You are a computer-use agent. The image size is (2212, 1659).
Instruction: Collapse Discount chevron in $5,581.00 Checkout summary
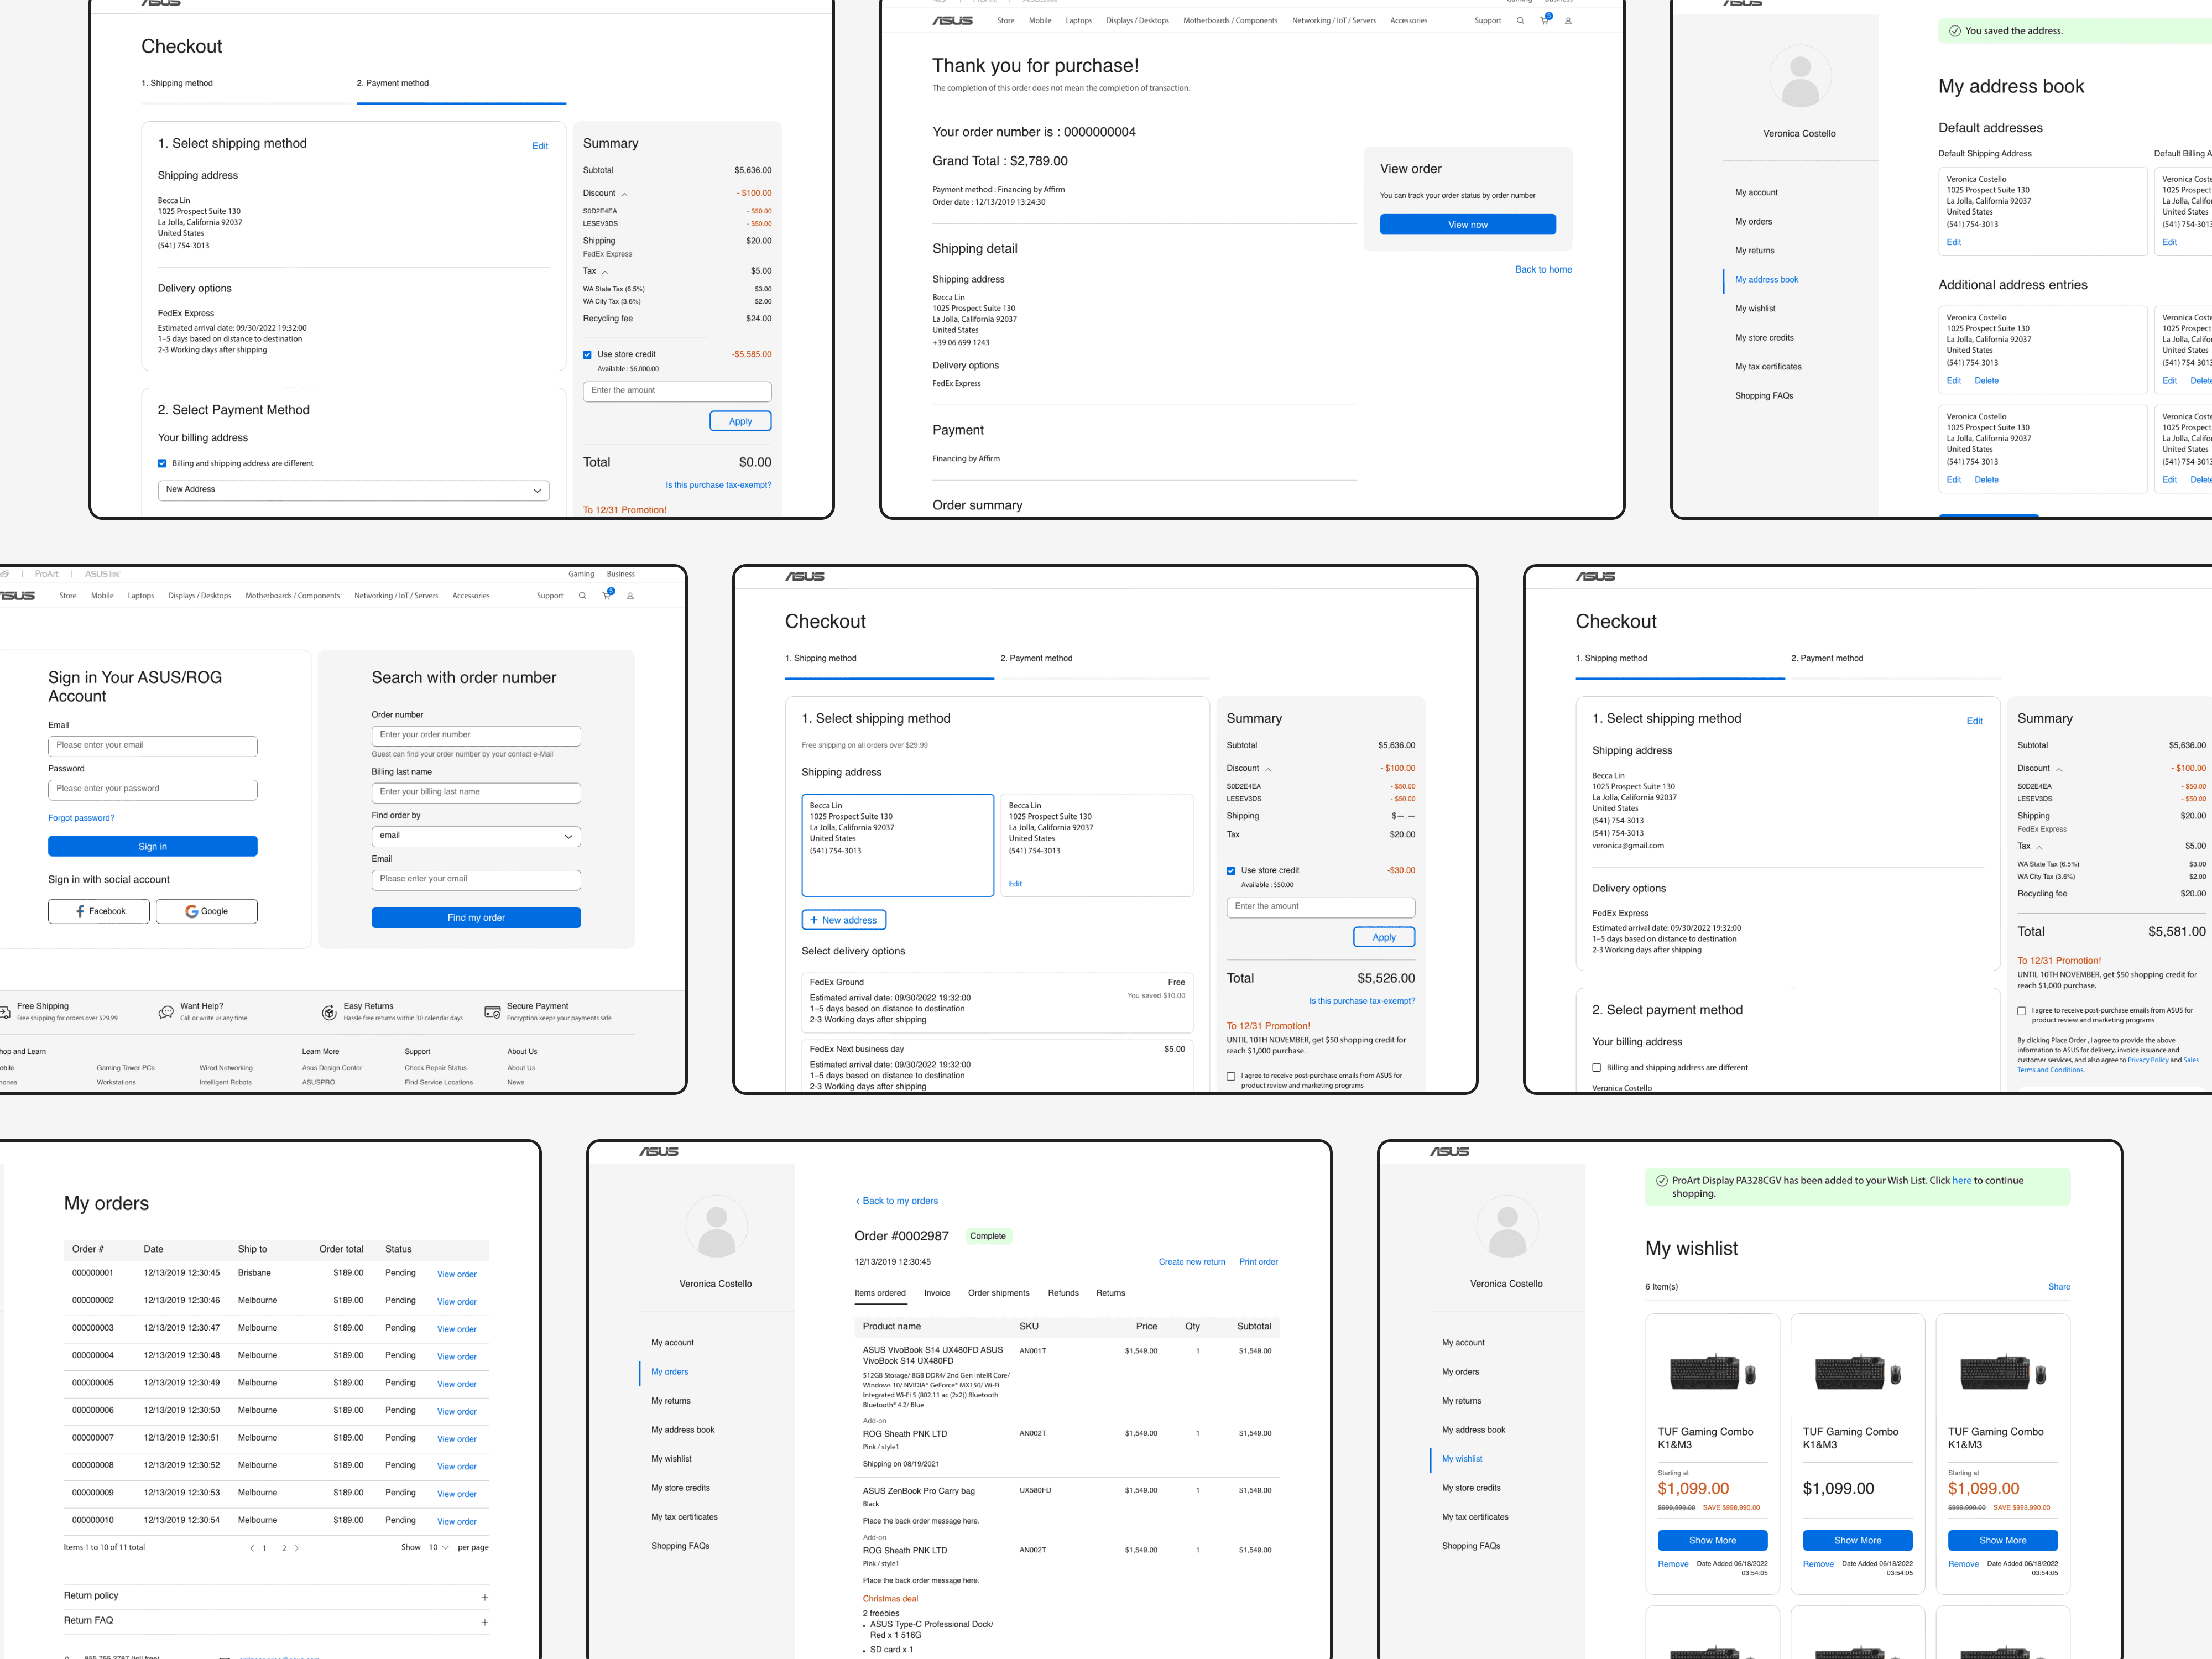point(2060,769)
